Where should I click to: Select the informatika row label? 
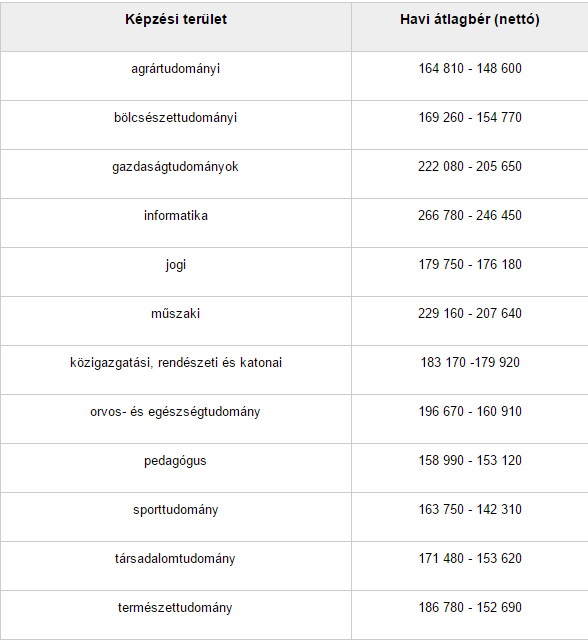tap(176, 215)
